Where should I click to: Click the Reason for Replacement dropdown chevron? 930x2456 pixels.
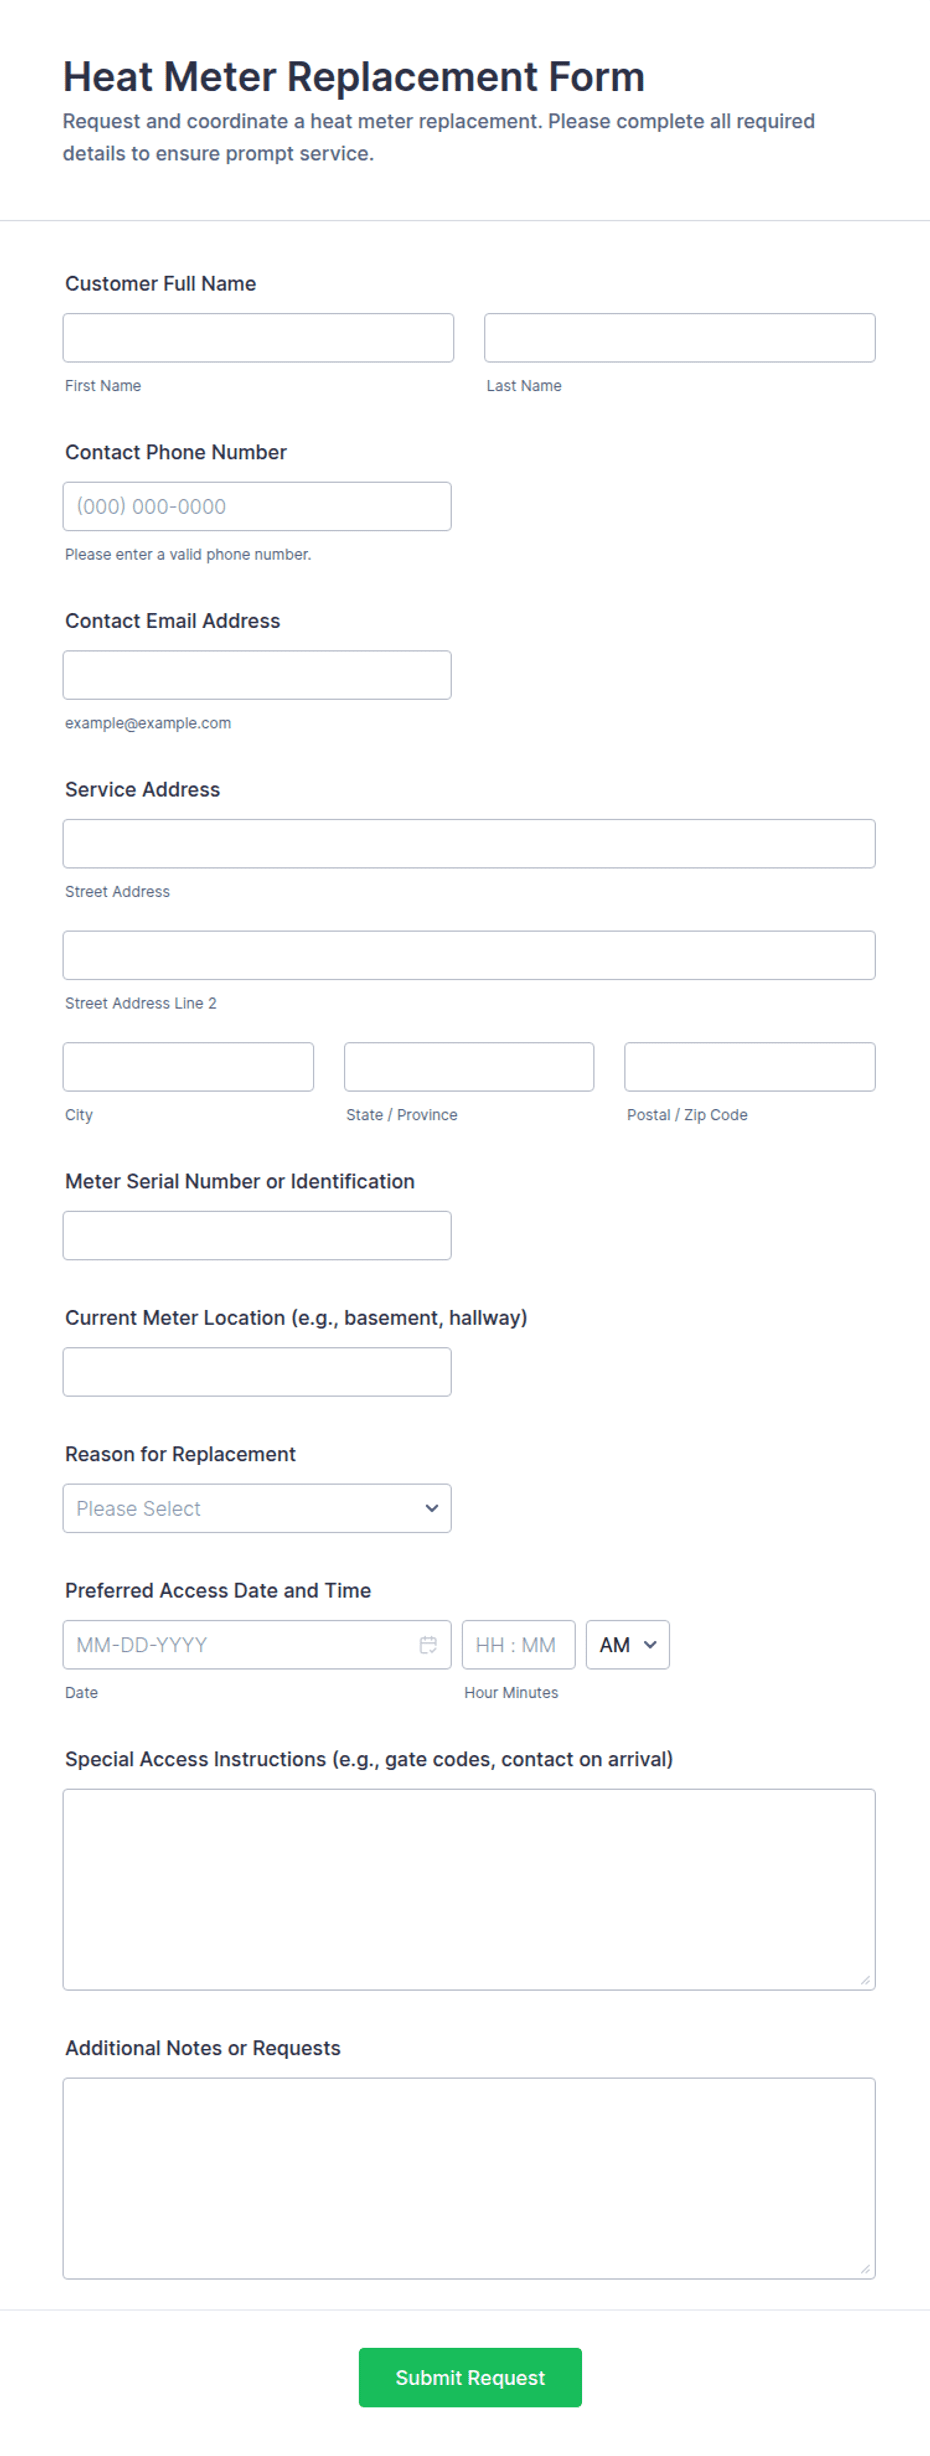pos(432,1508)
